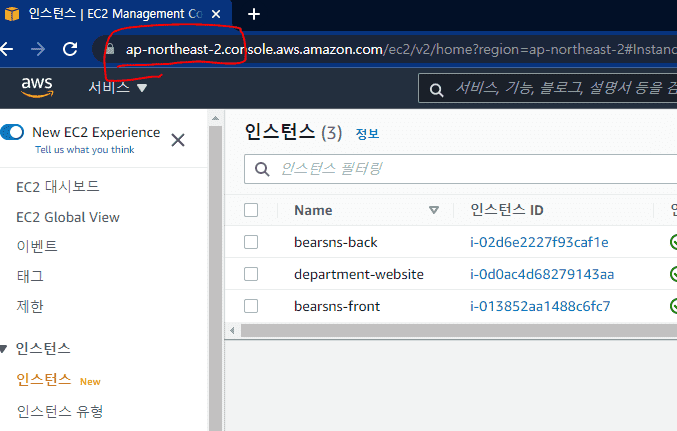677x431 pixels.
Task: Click the table scroll-left arrow
Action: click(232, 331)
